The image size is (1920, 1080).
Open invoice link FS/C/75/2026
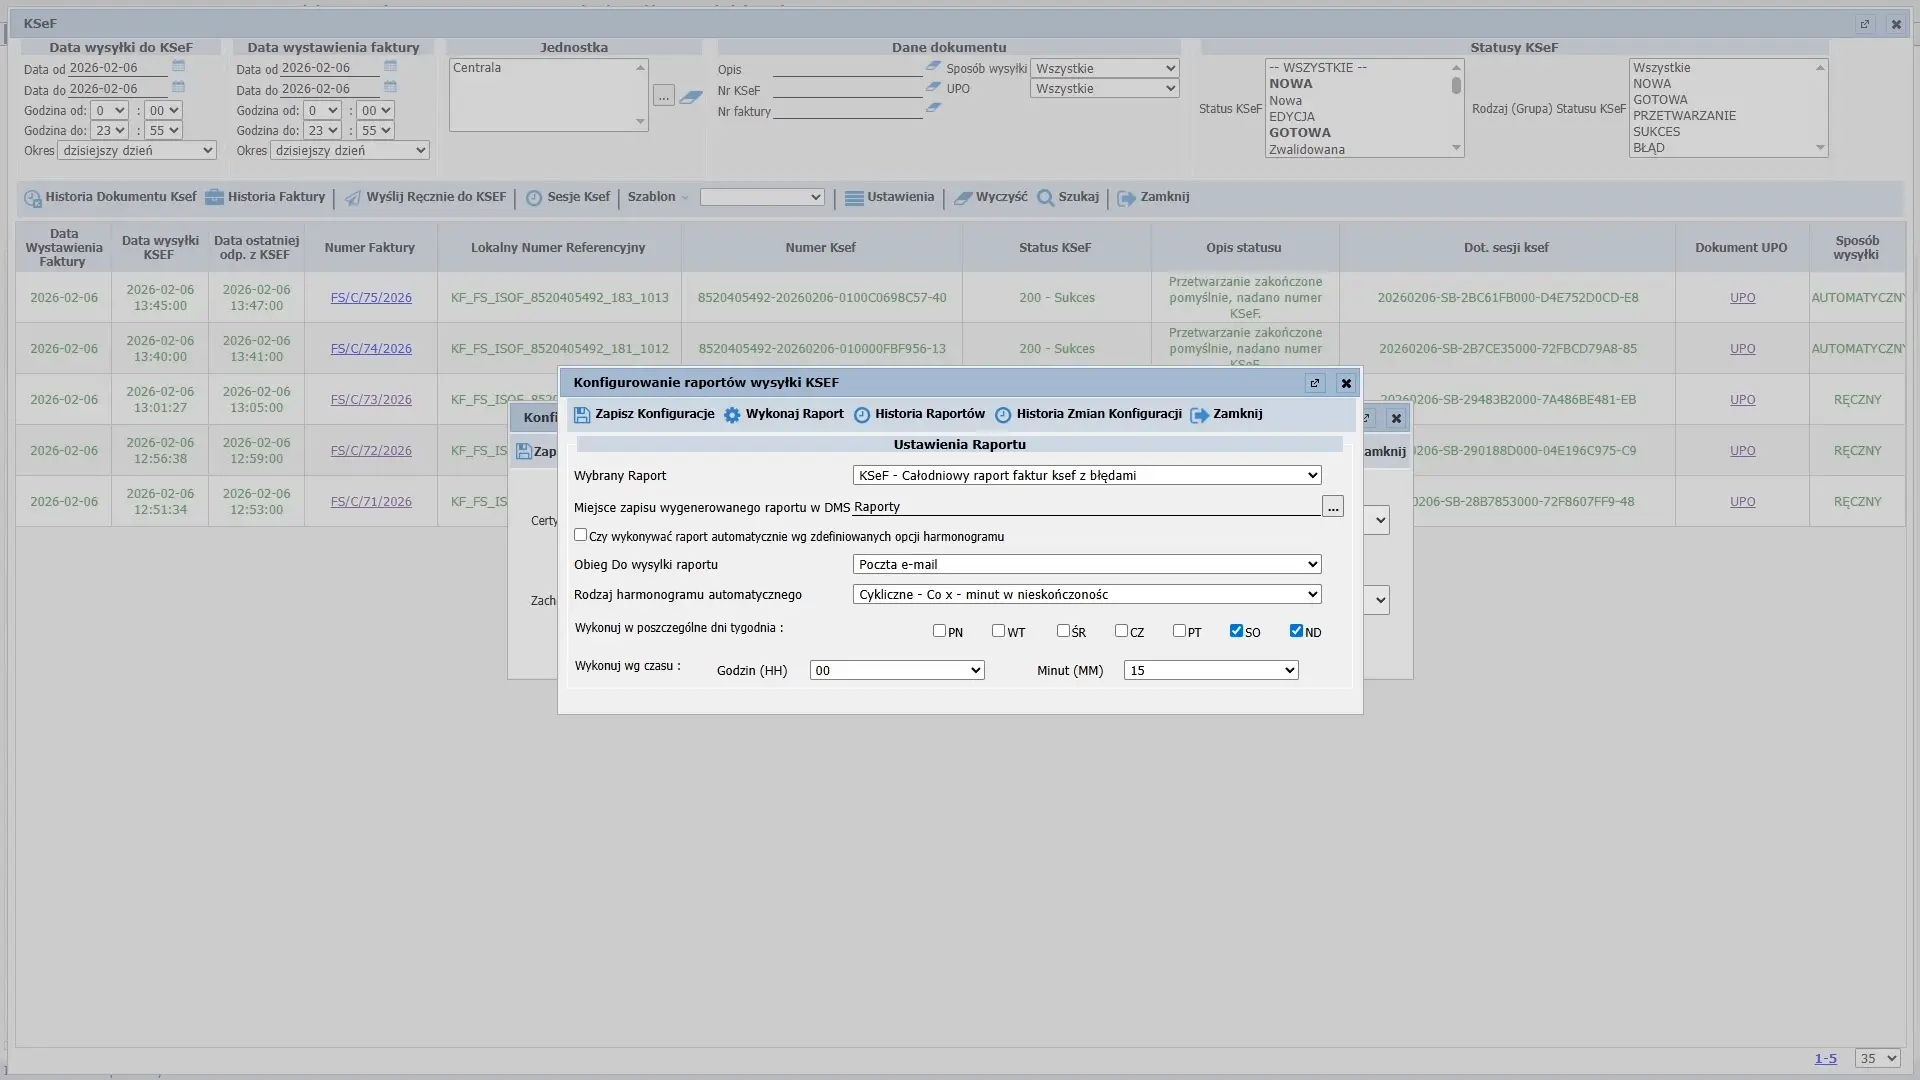click(371, 298)
